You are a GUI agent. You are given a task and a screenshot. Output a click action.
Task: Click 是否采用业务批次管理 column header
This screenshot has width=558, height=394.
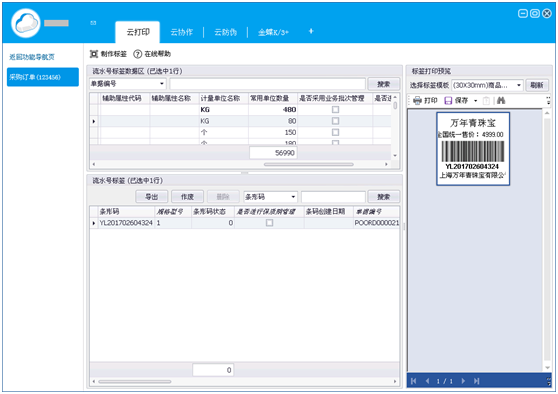335,98
